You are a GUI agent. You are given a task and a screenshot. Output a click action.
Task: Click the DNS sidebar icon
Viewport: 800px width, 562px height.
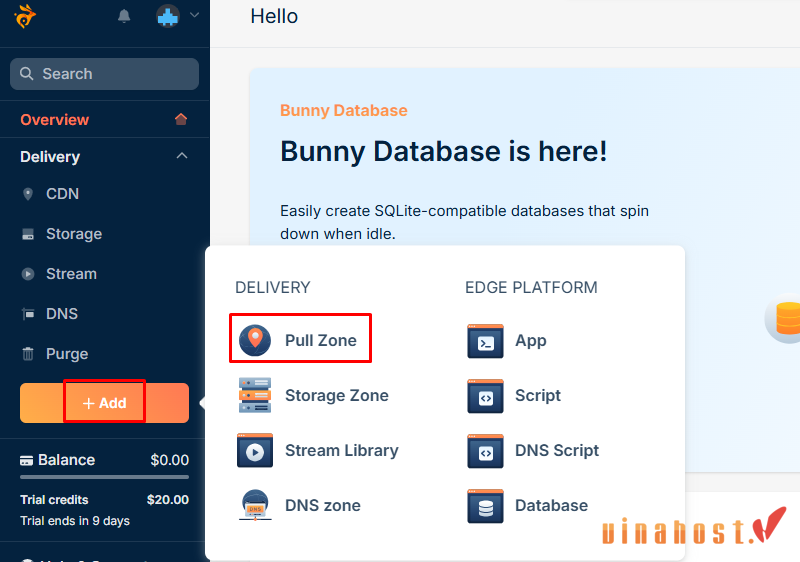pos(28,314)
